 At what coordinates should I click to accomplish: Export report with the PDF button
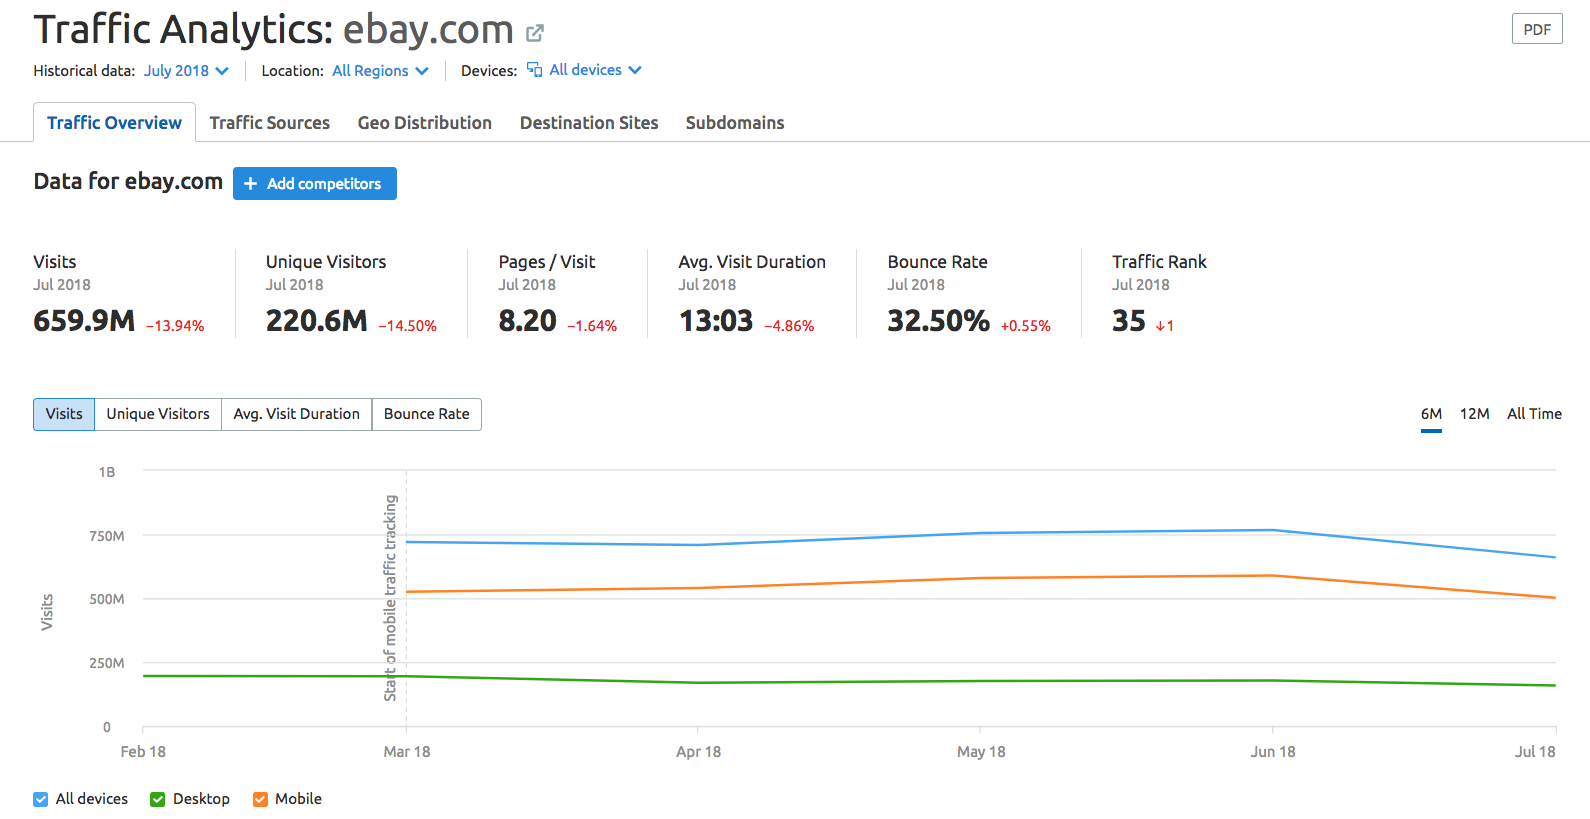click(1537, 30)
